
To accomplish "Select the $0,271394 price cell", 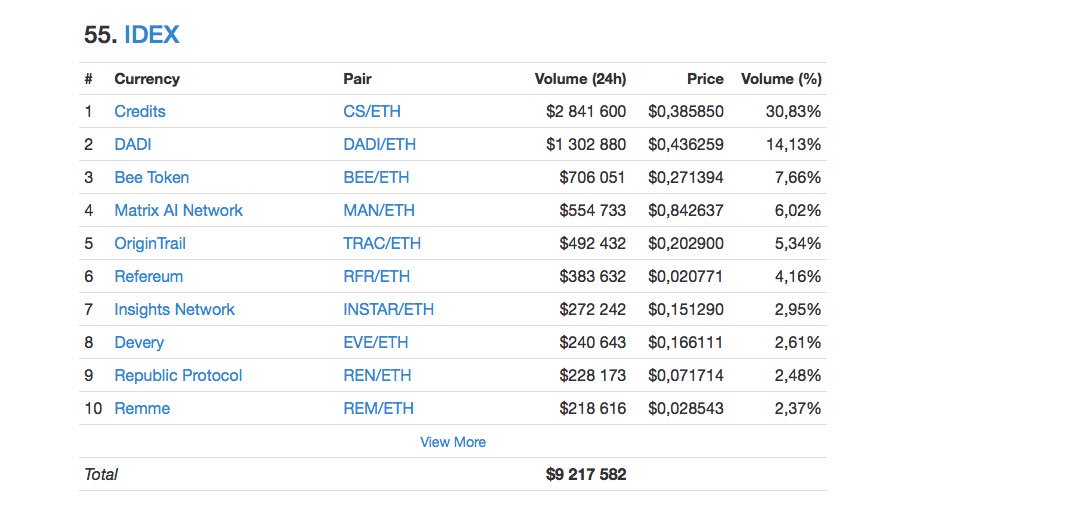I will pos(686,178).
